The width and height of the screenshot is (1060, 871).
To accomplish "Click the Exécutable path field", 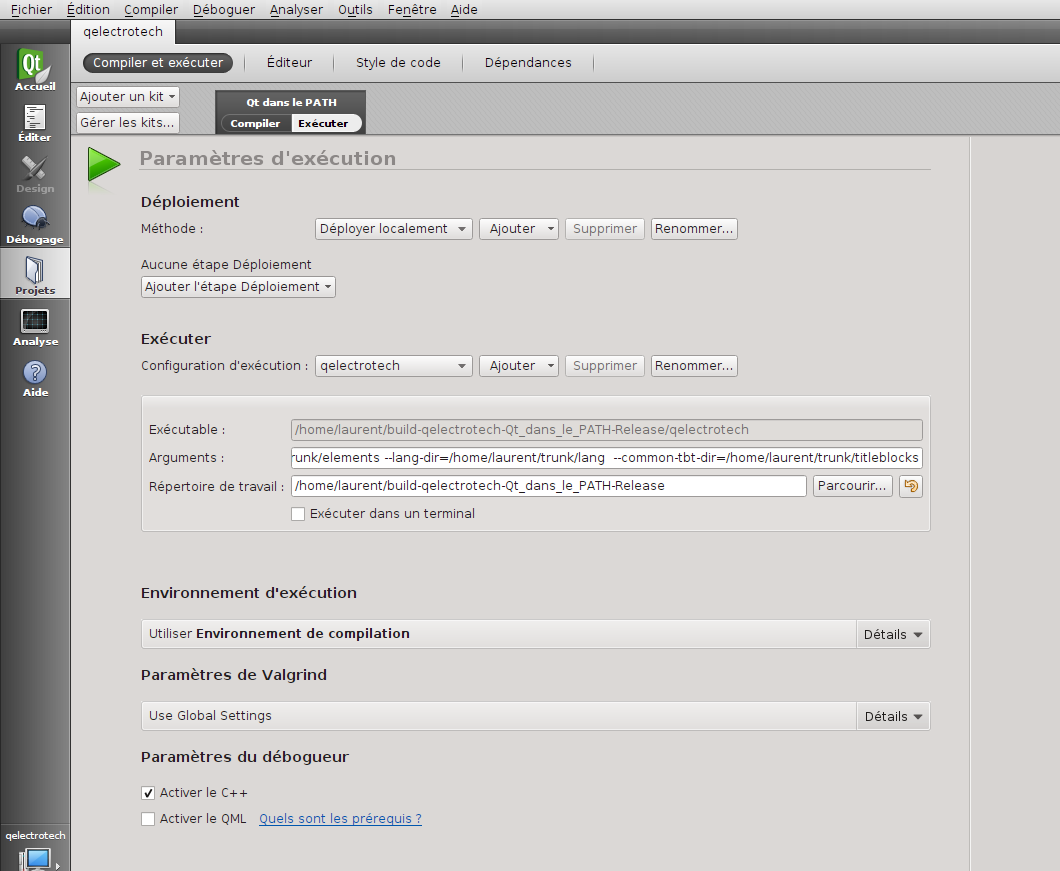I will [606, 429].
